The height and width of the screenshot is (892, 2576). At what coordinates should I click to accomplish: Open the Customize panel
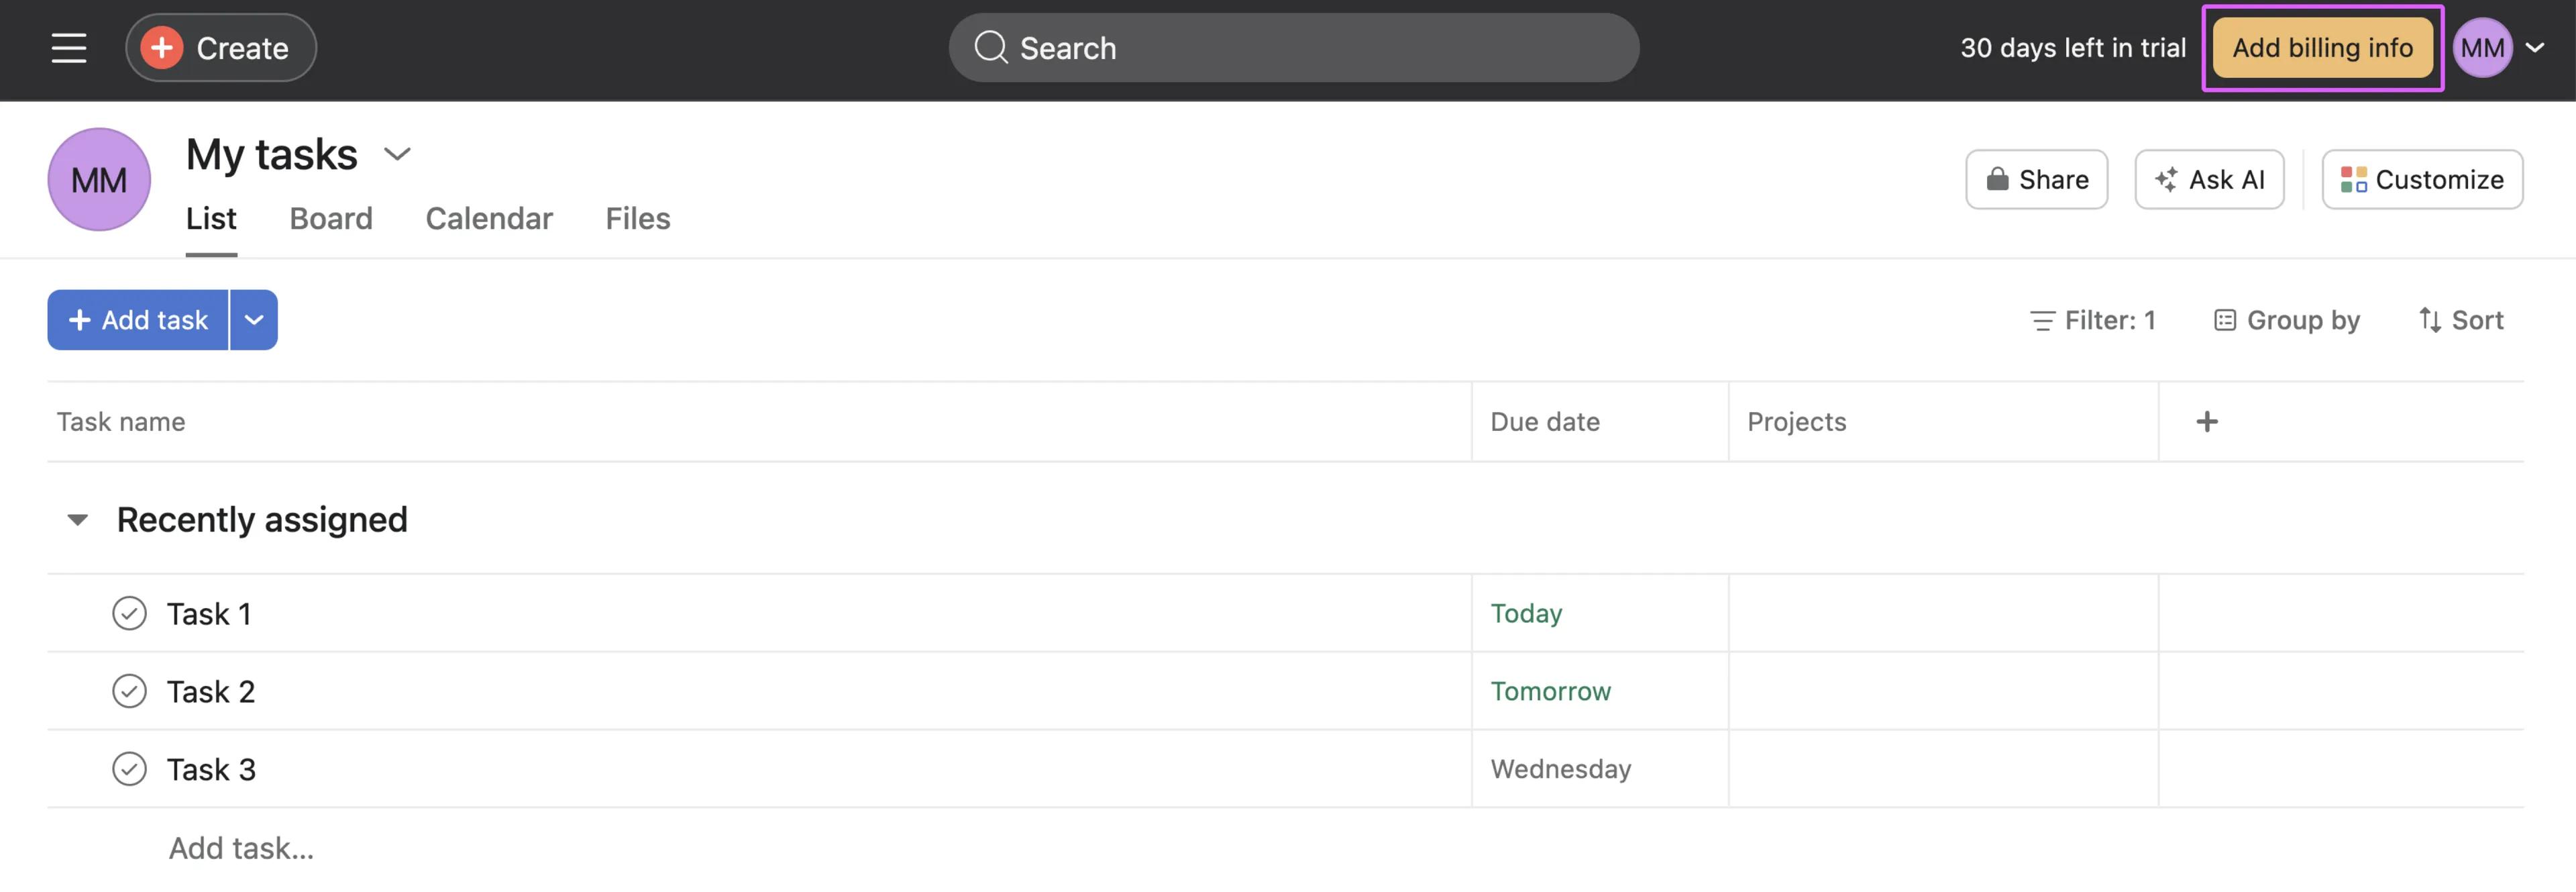2421,180
